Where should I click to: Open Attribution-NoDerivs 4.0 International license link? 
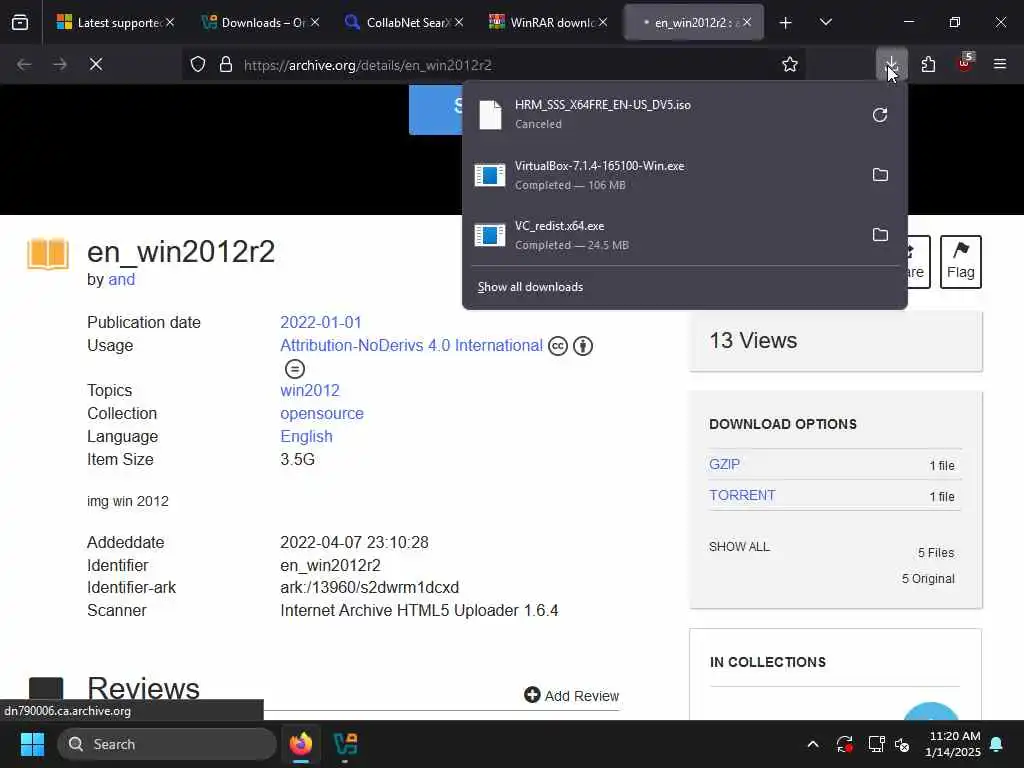click(411, 345)
